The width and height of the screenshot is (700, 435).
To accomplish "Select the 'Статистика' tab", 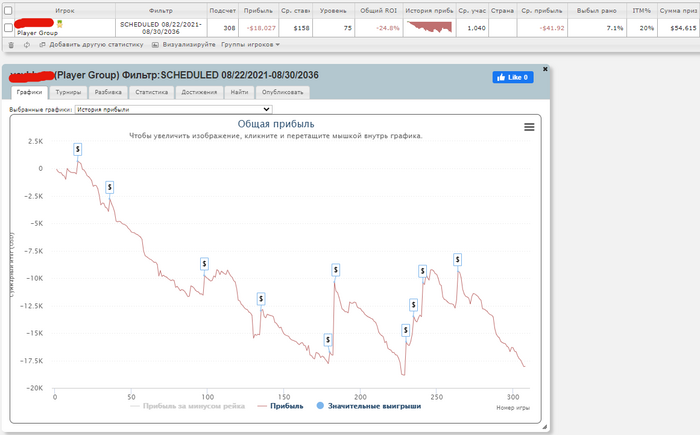I will 152,92.
